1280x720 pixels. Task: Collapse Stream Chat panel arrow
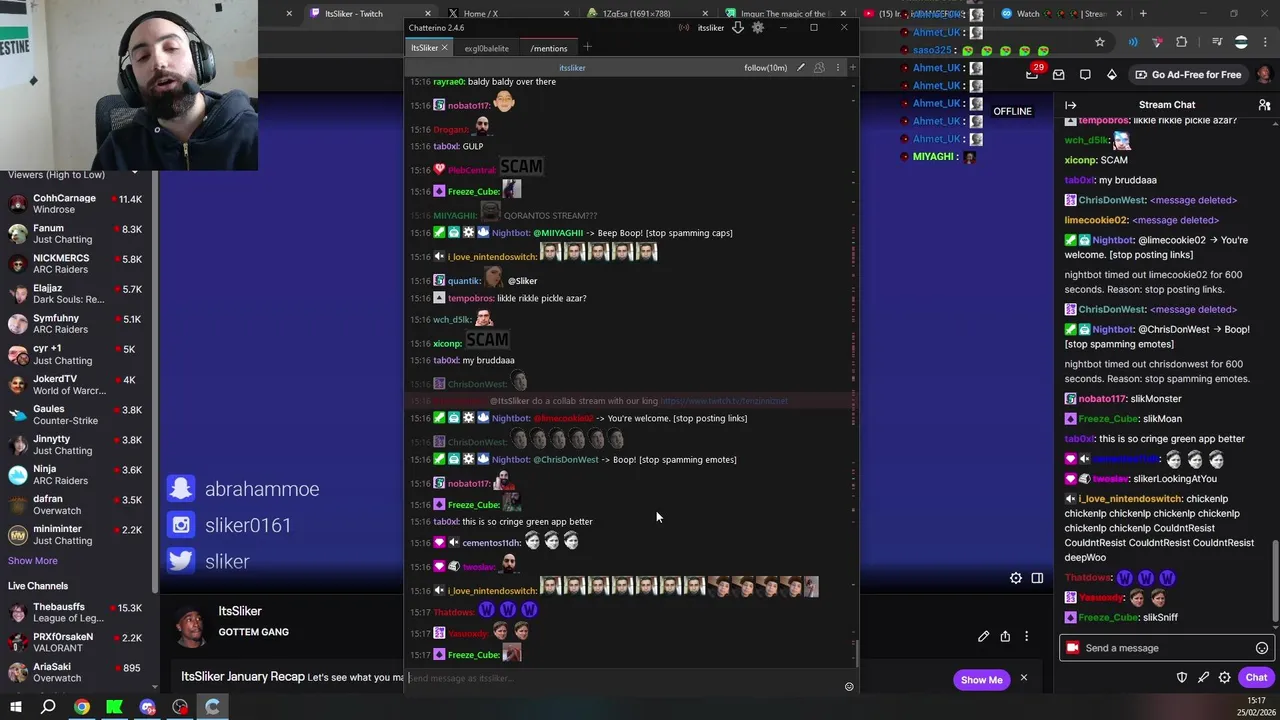(x=1070, y=105)
